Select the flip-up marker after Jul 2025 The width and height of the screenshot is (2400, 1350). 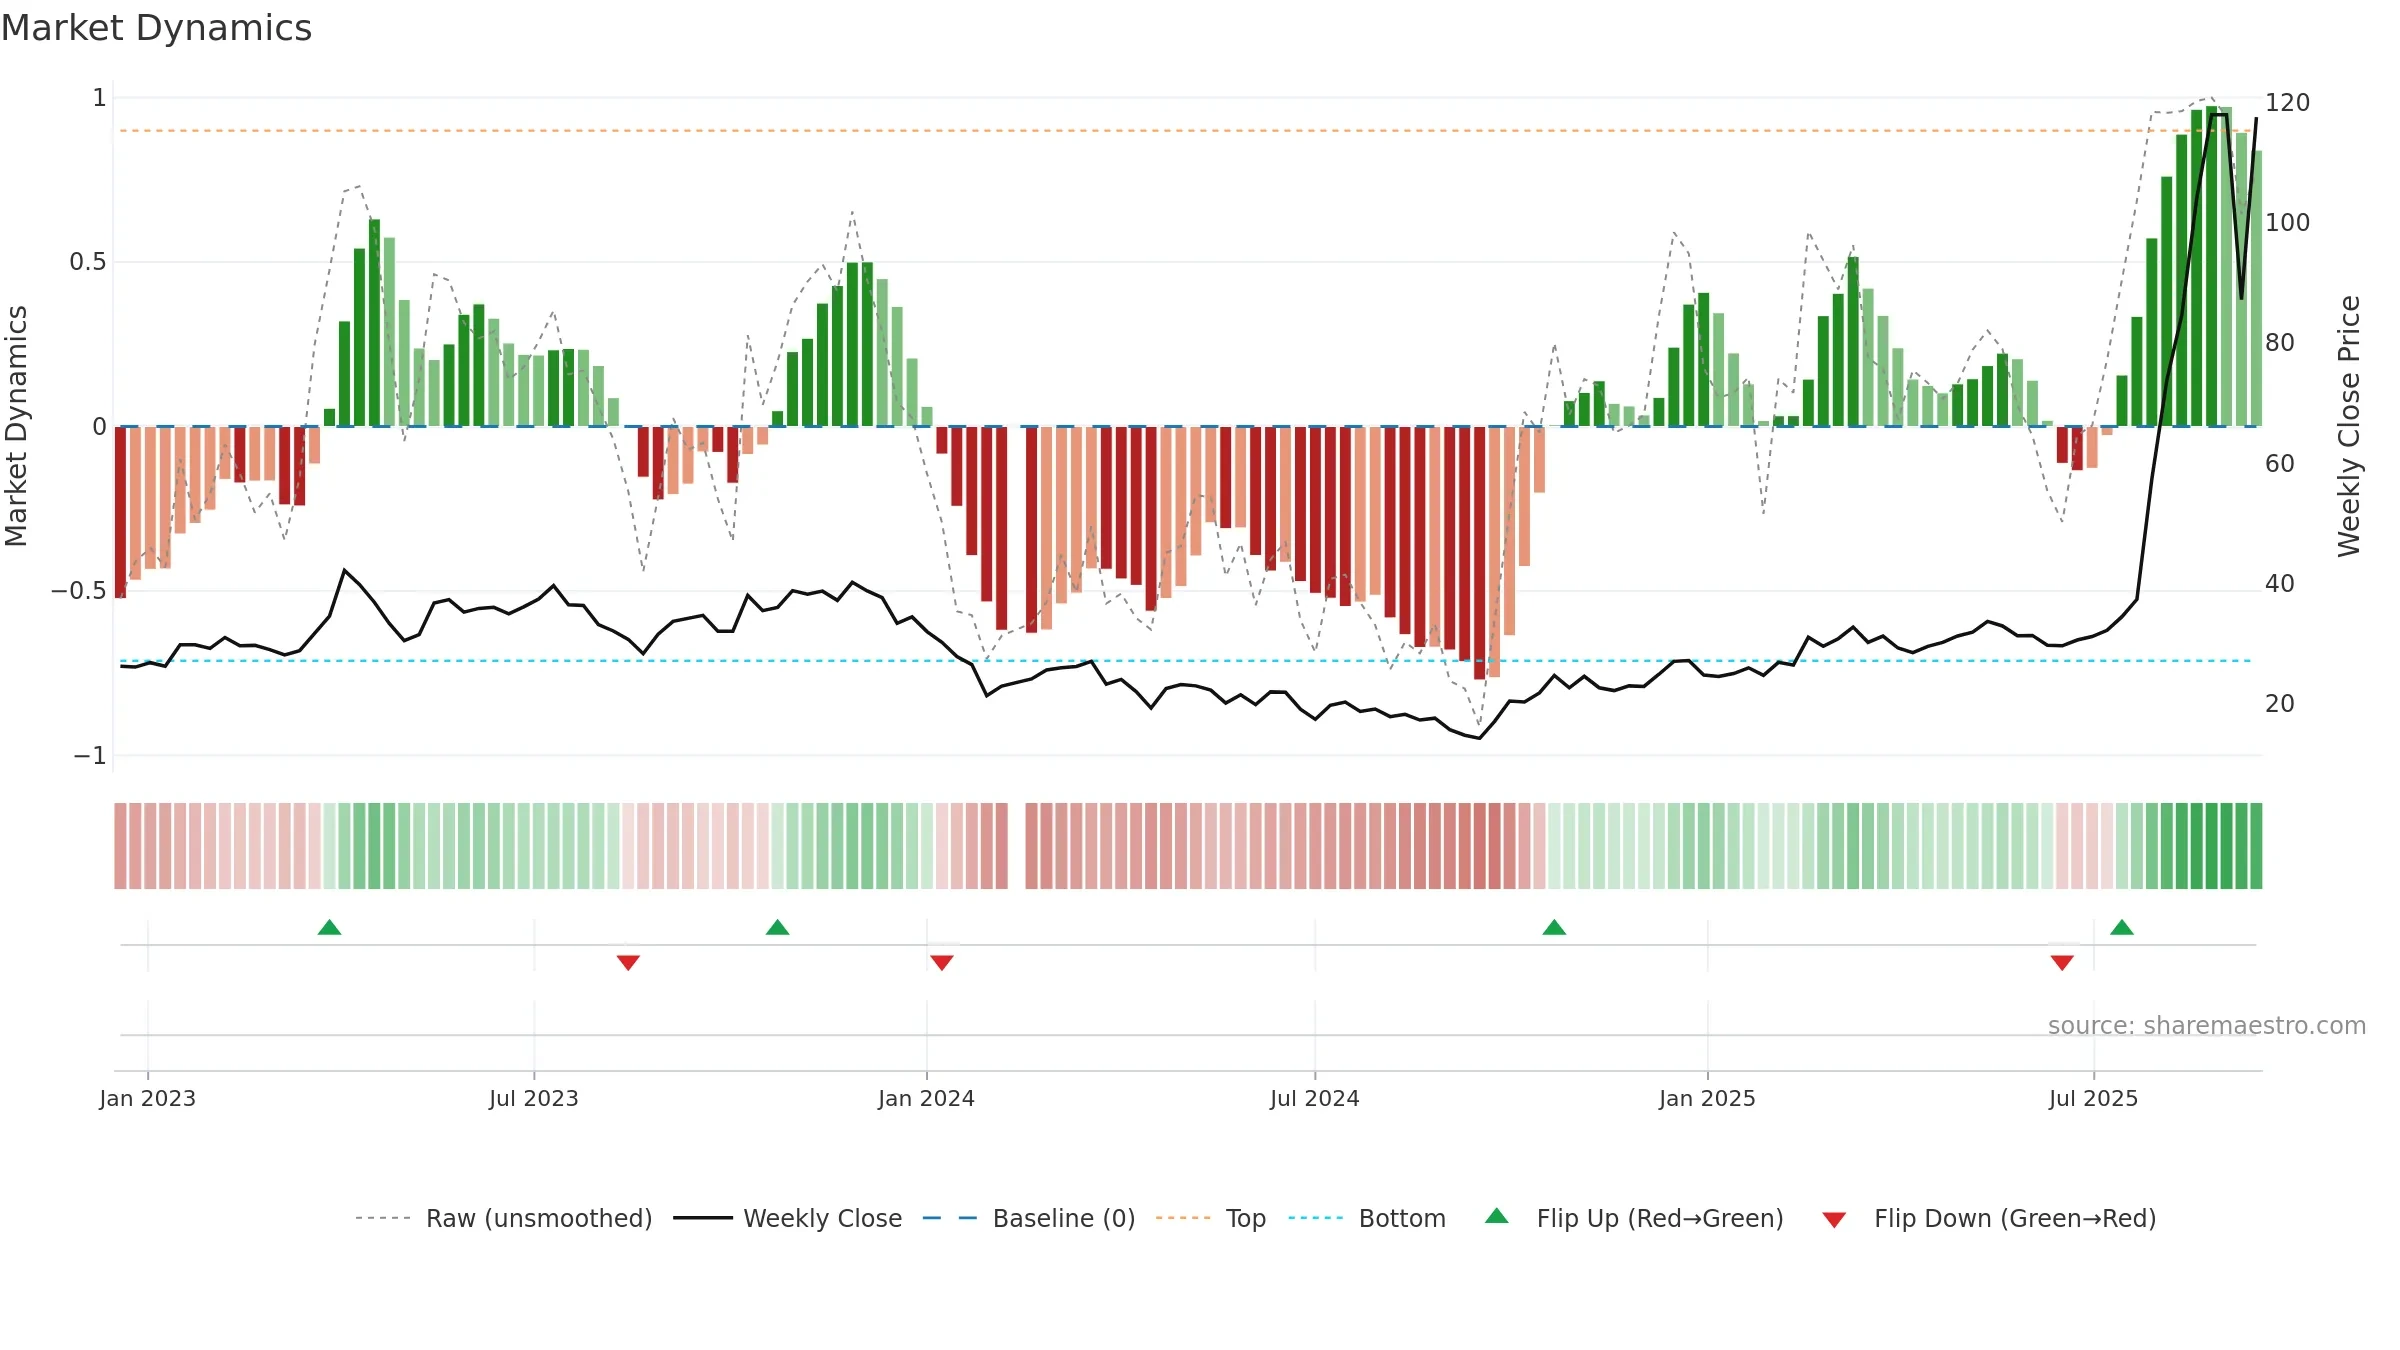[2122, 927]
